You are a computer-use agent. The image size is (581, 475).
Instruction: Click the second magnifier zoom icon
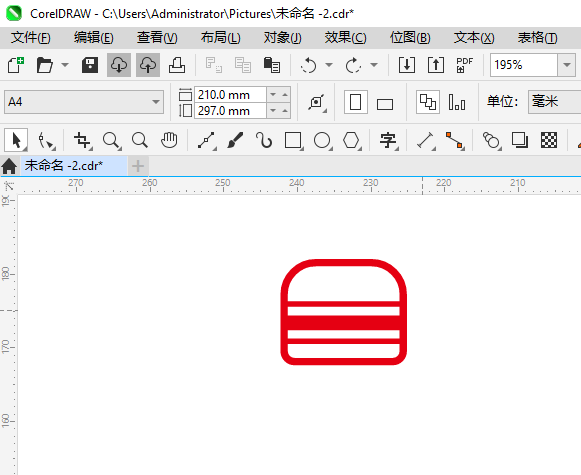click(x=140, y=140)
